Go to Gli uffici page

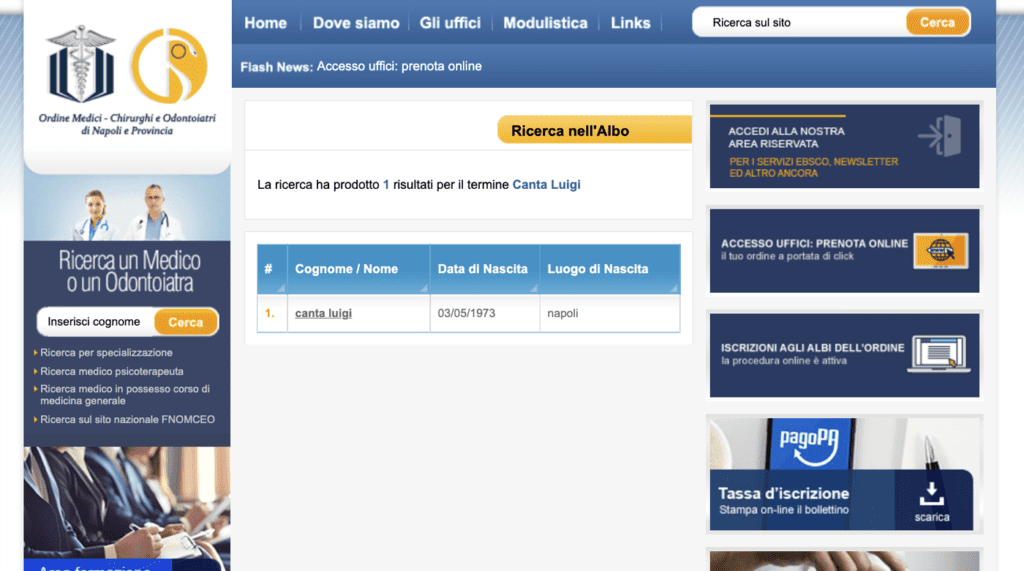[x=450, y=23]
